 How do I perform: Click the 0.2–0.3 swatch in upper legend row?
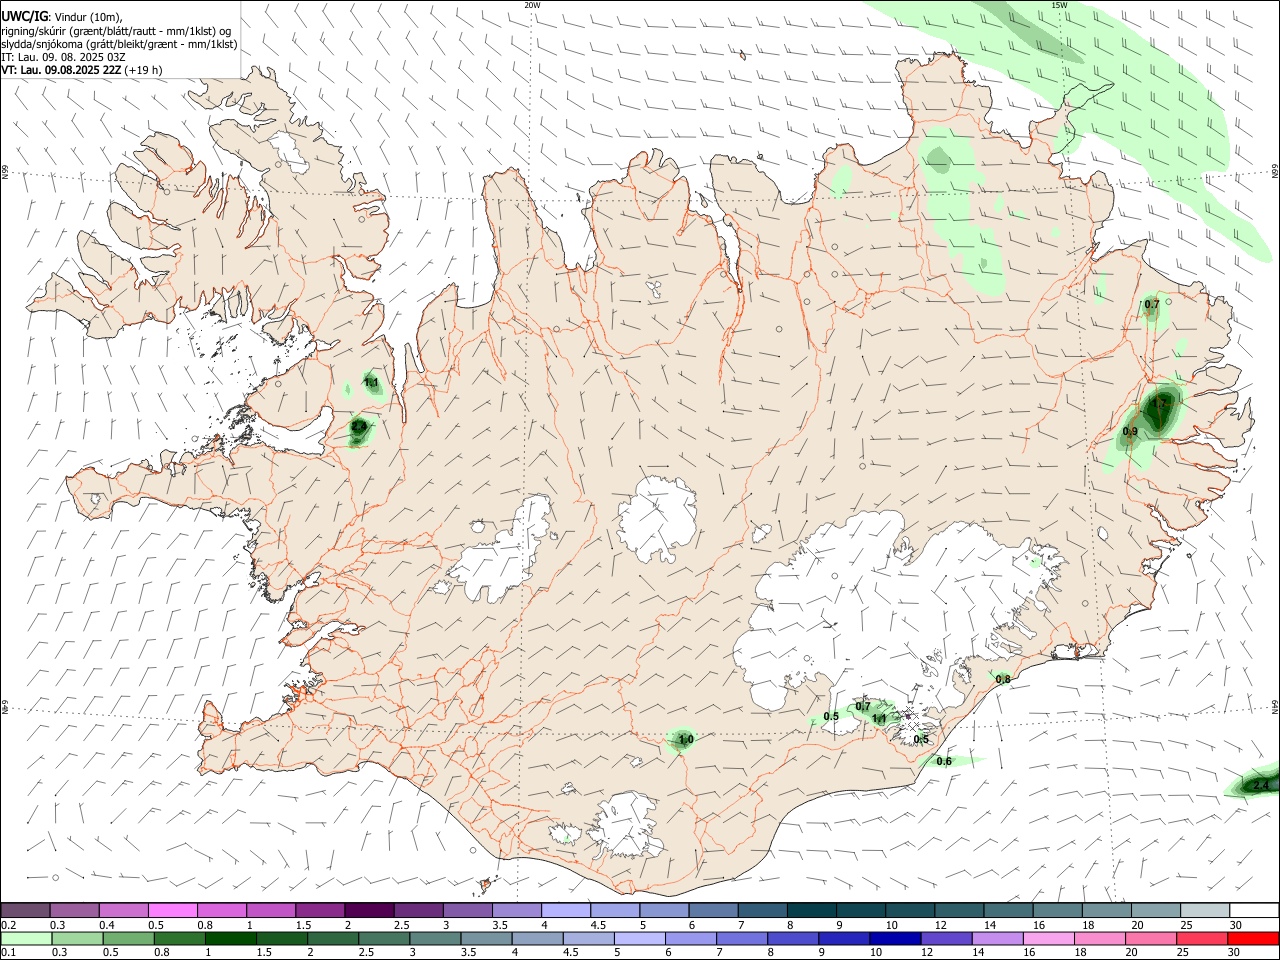25,911
